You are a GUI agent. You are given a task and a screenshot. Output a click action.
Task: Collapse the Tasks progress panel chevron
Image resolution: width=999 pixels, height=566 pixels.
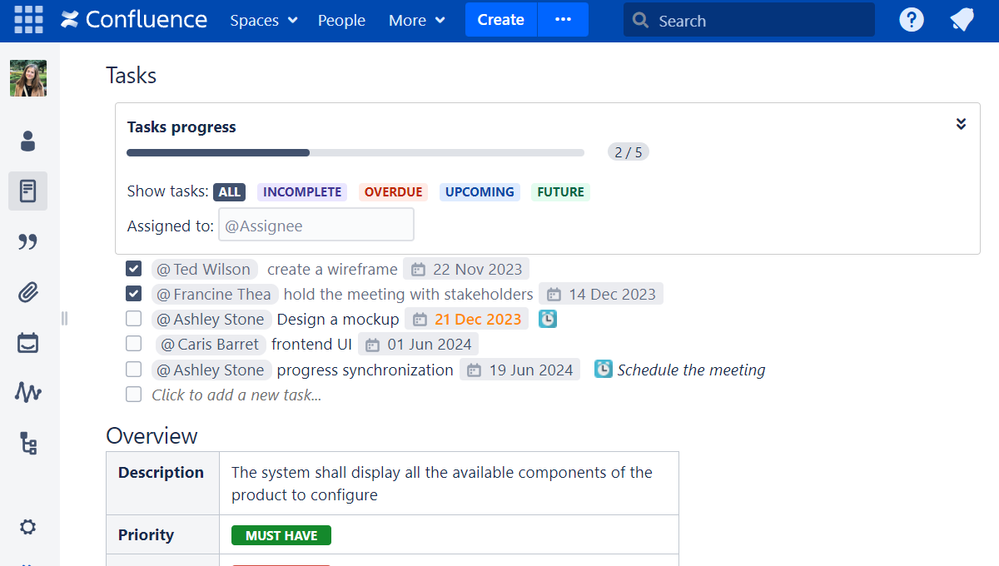click(x=961, y=124)
